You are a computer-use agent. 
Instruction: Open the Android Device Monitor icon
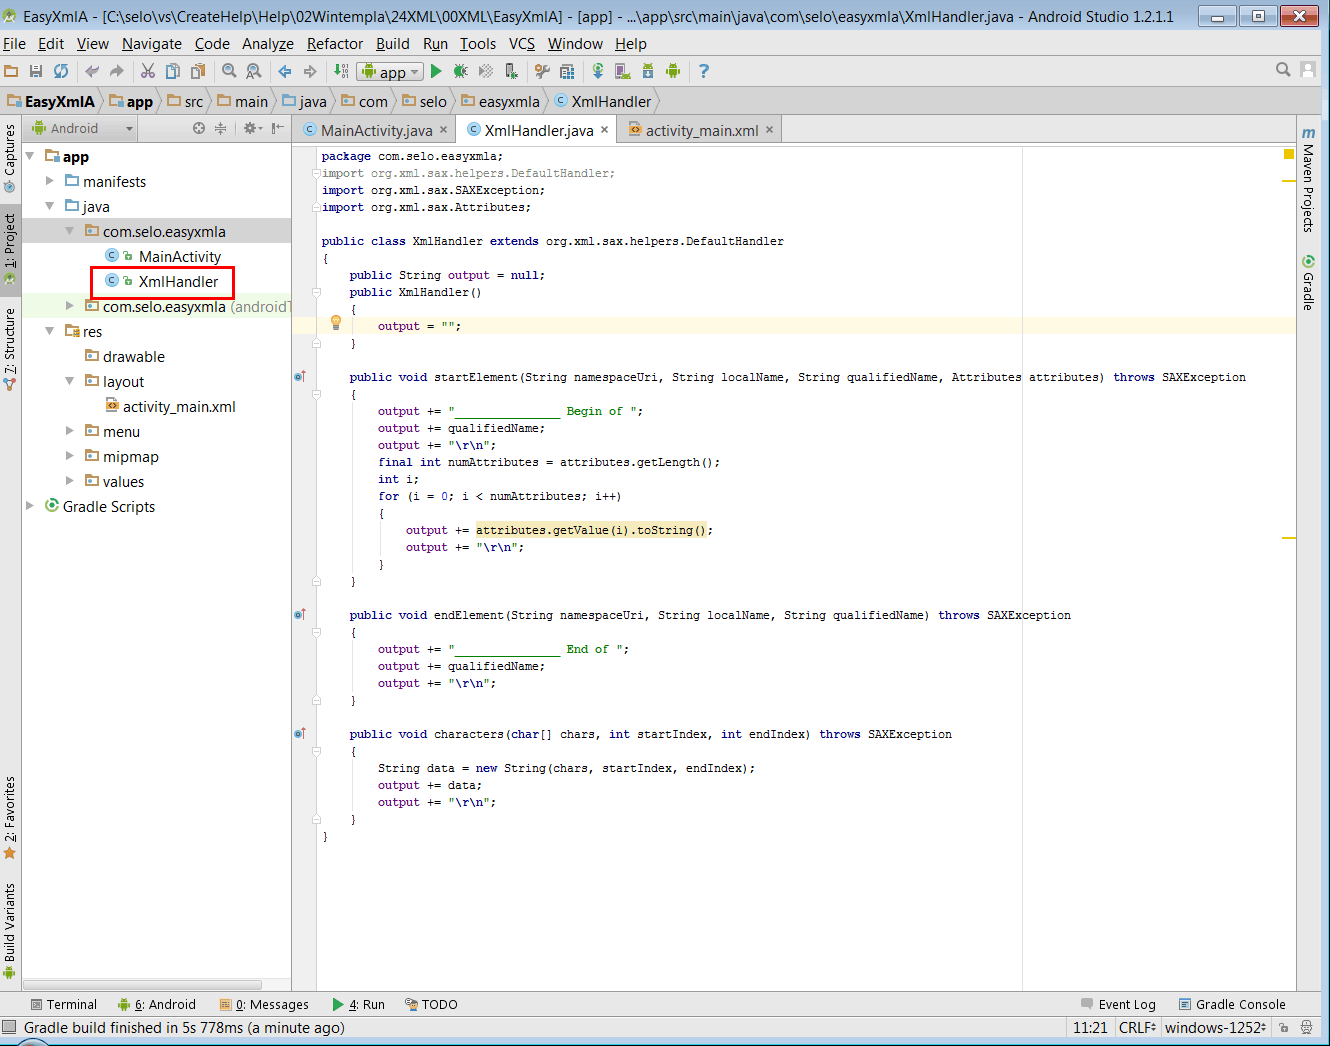[673, 71]
